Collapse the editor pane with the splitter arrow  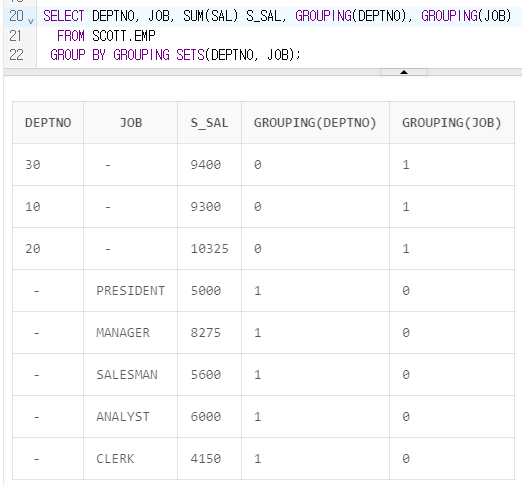[x=404, y=72]
